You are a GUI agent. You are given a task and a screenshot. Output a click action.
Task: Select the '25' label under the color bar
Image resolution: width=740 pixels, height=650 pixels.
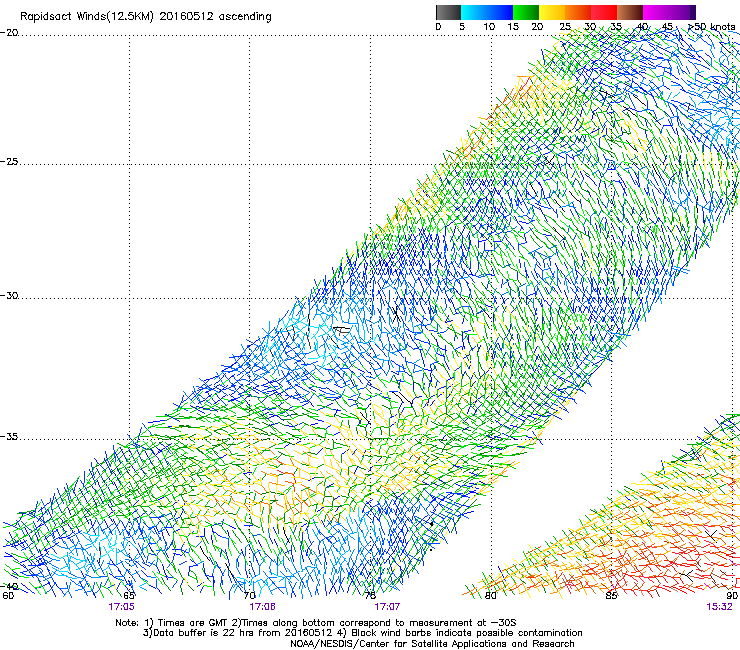coord(565,27)
